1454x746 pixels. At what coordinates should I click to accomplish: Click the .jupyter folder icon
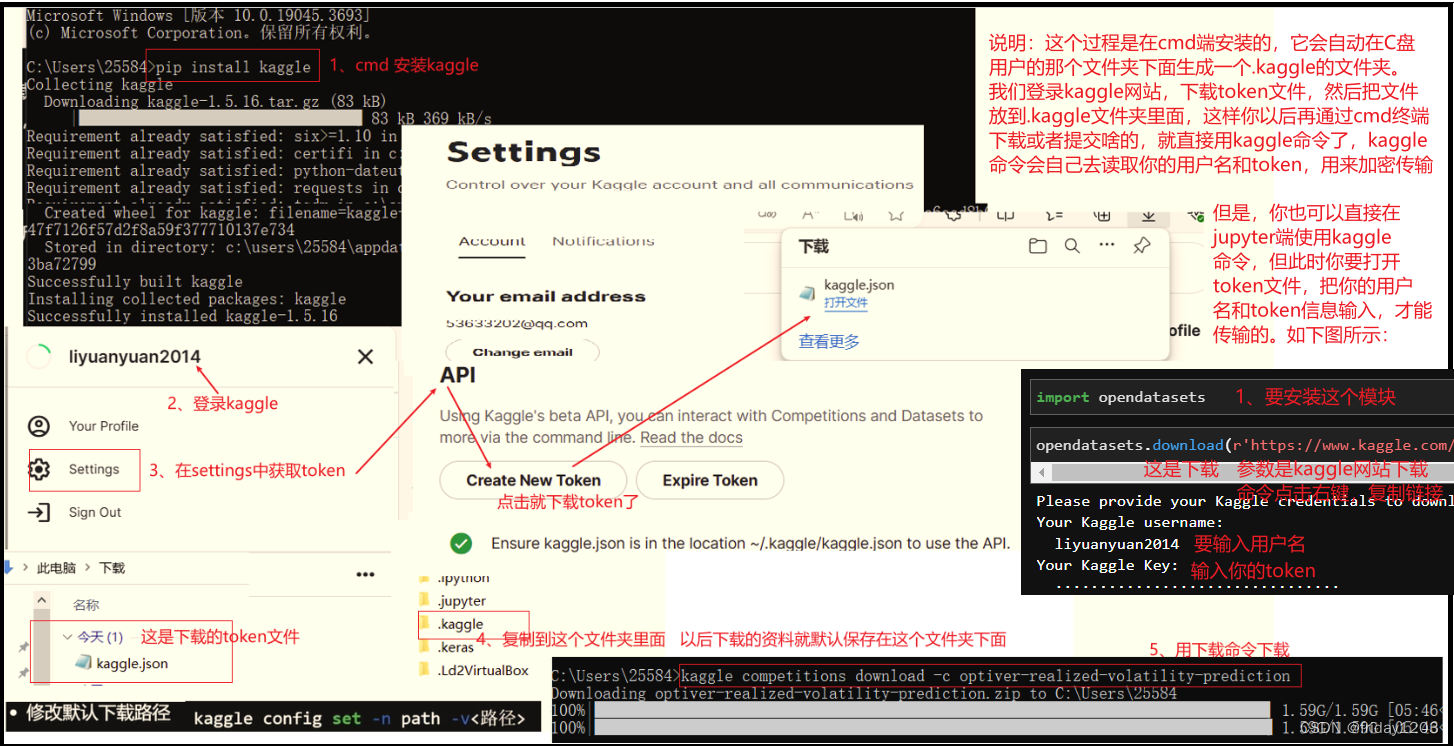pyautogui.click(x=425, y=601)
